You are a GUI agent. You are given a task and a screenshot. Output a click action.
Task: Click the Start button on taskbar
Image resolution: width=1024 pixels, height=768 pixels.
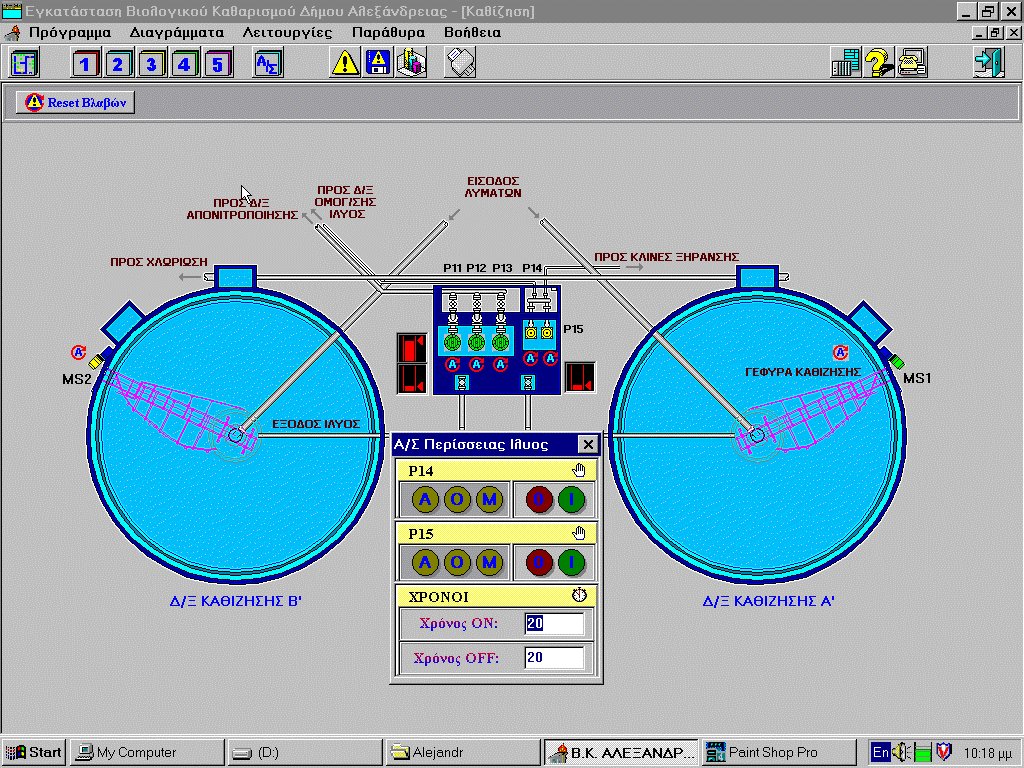click(35, 752)
